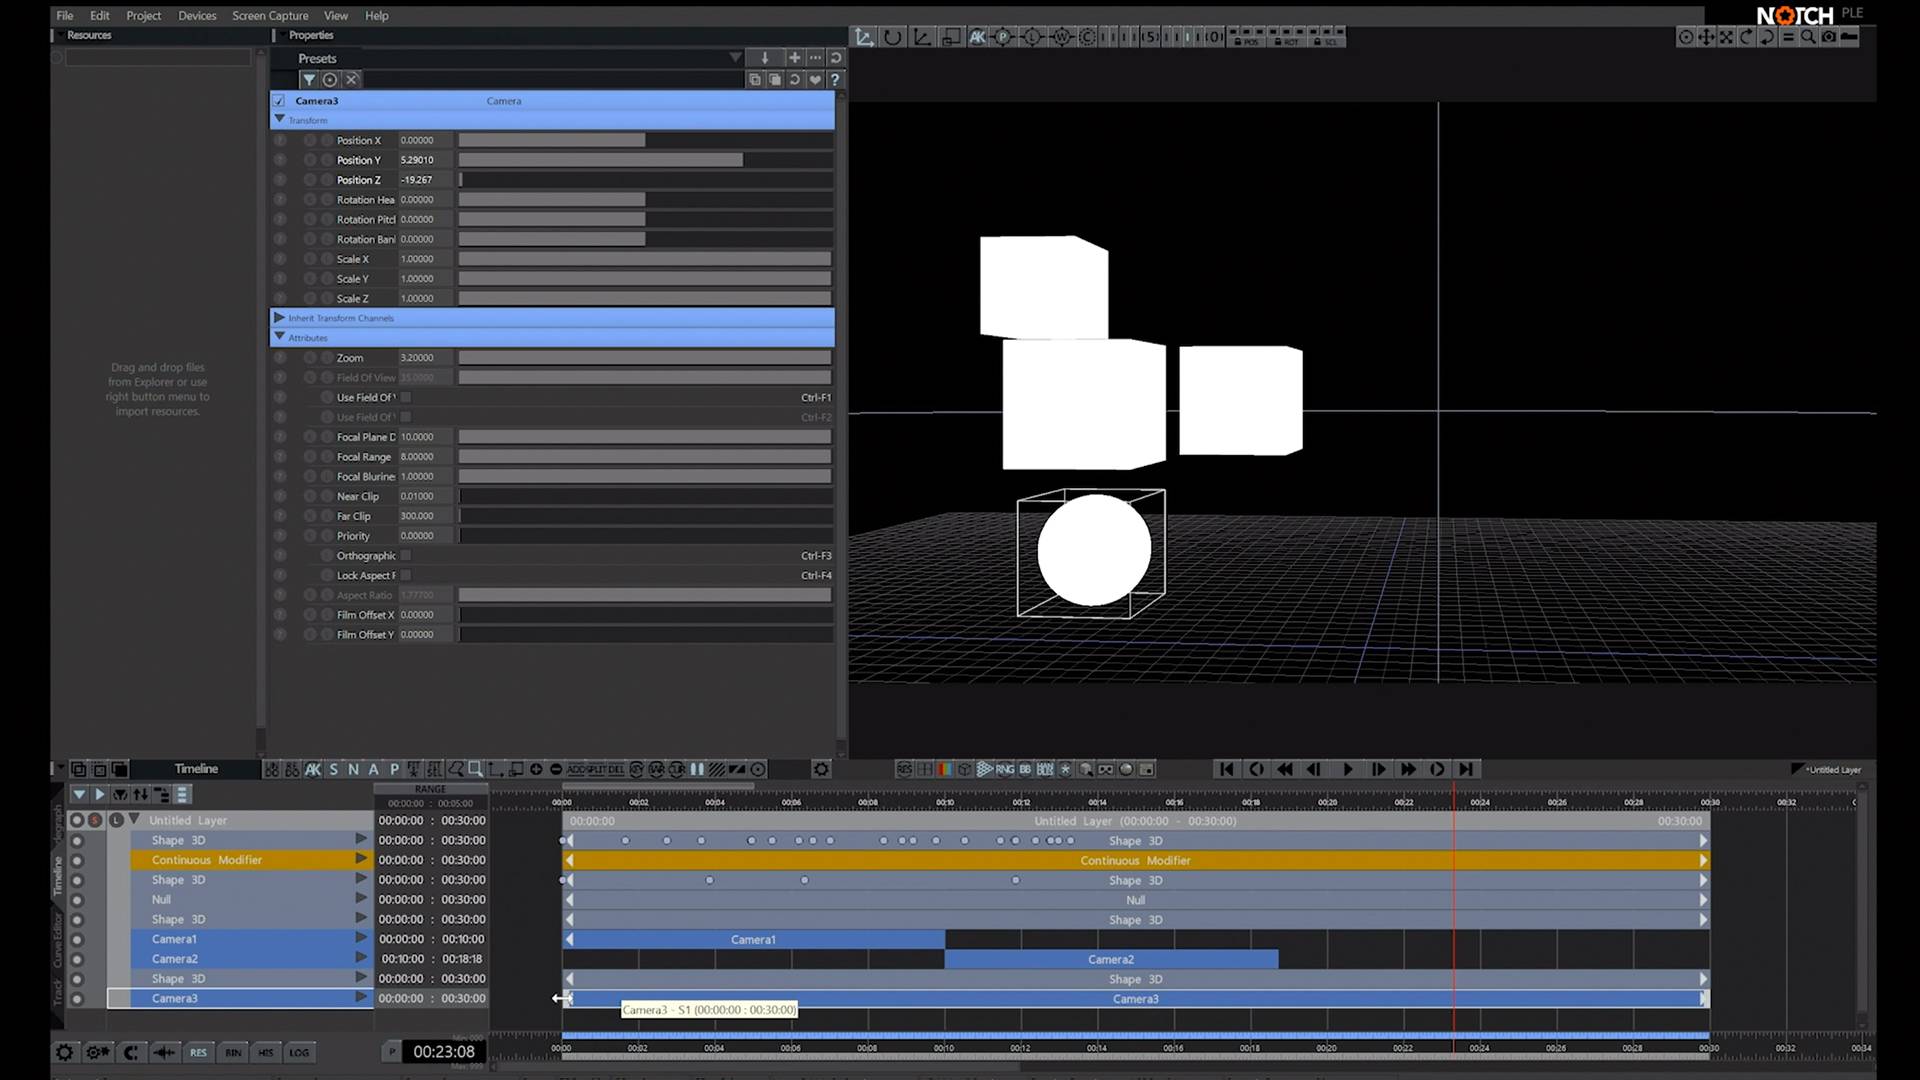Adjust the Zoom slider
Screen dimensions: 1920x1080
(645, 358)
